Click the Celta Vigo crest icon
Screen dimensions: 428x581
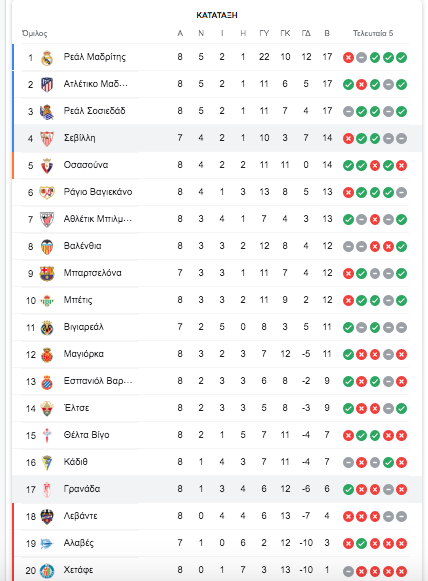(x=47, y=436)
